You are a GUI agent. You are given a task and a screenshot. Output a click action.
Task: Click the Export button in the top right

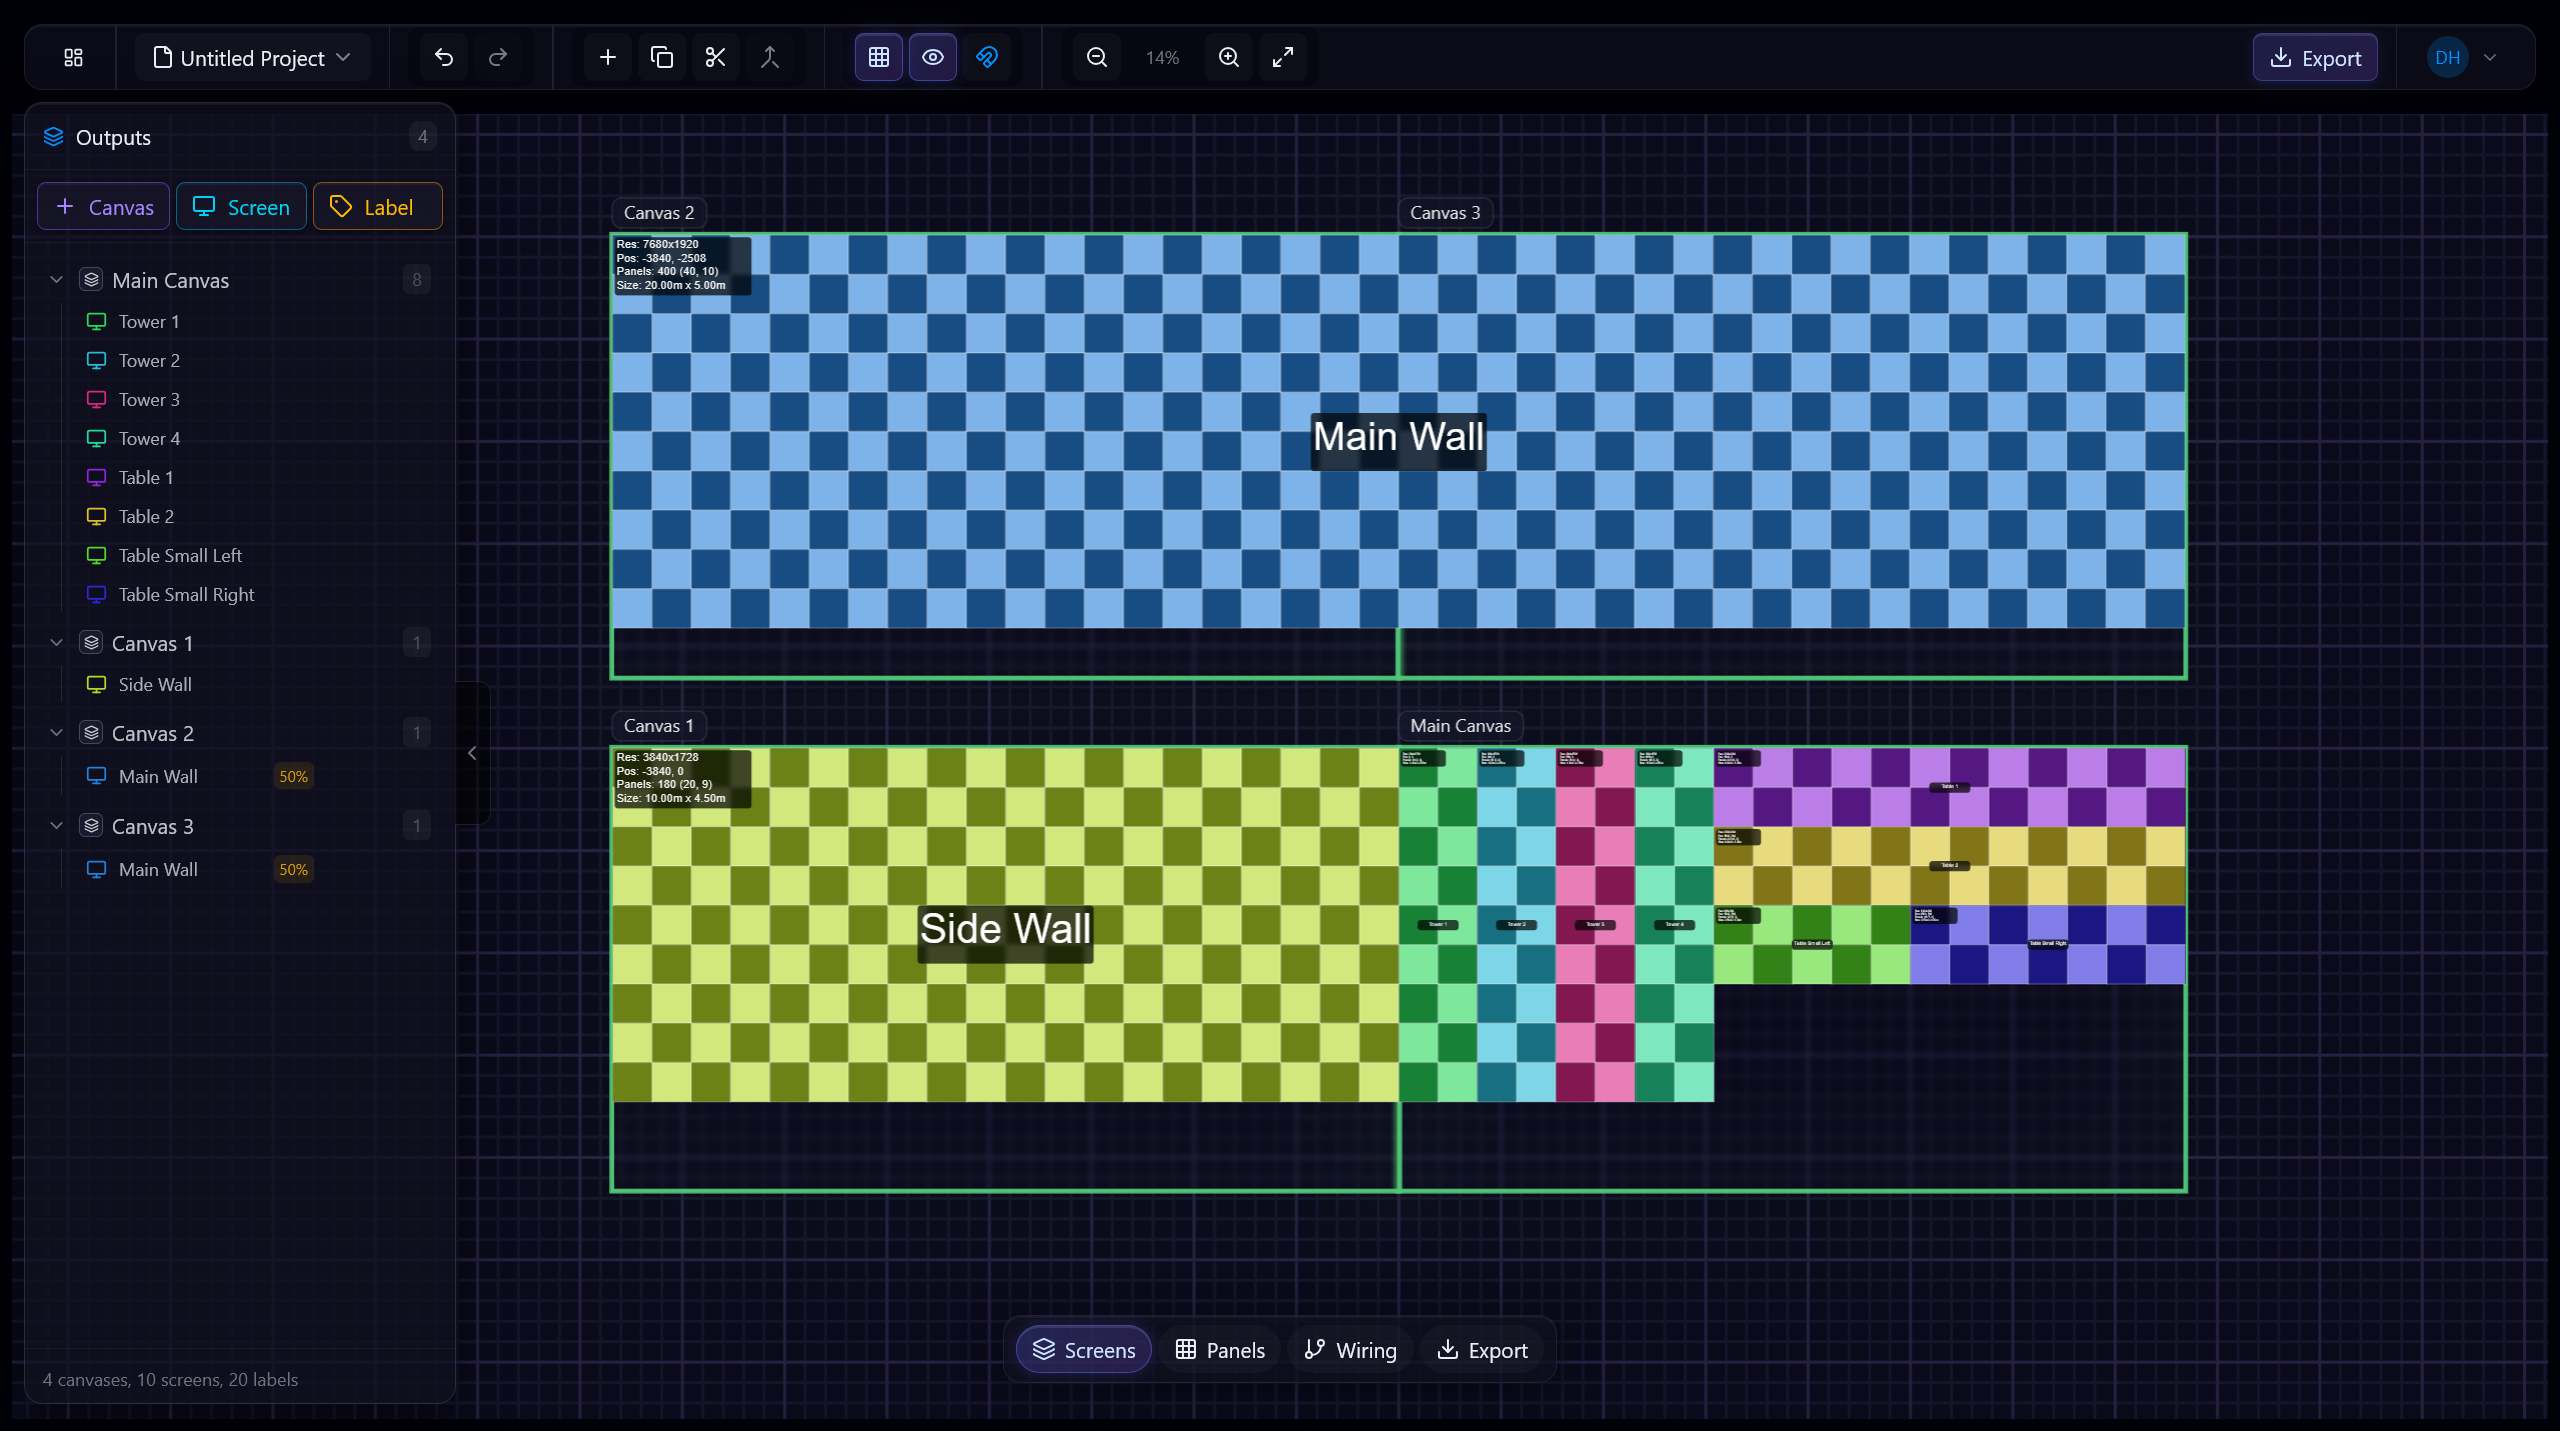coord(2315,57)
